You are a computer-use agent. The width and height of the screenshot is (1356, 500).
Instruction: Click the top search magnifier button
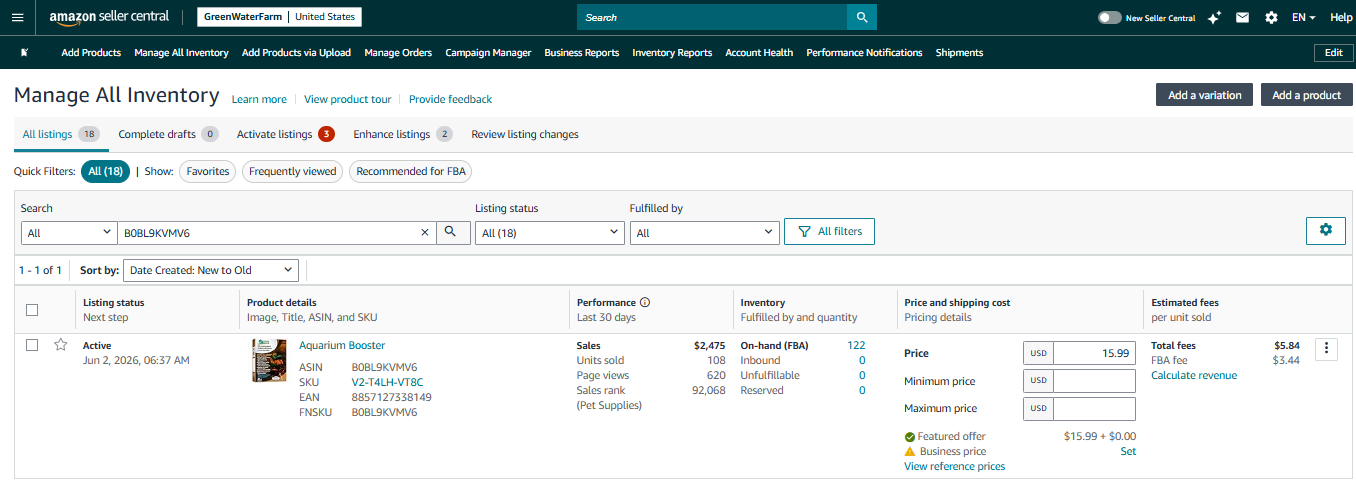tap(862, 17)
